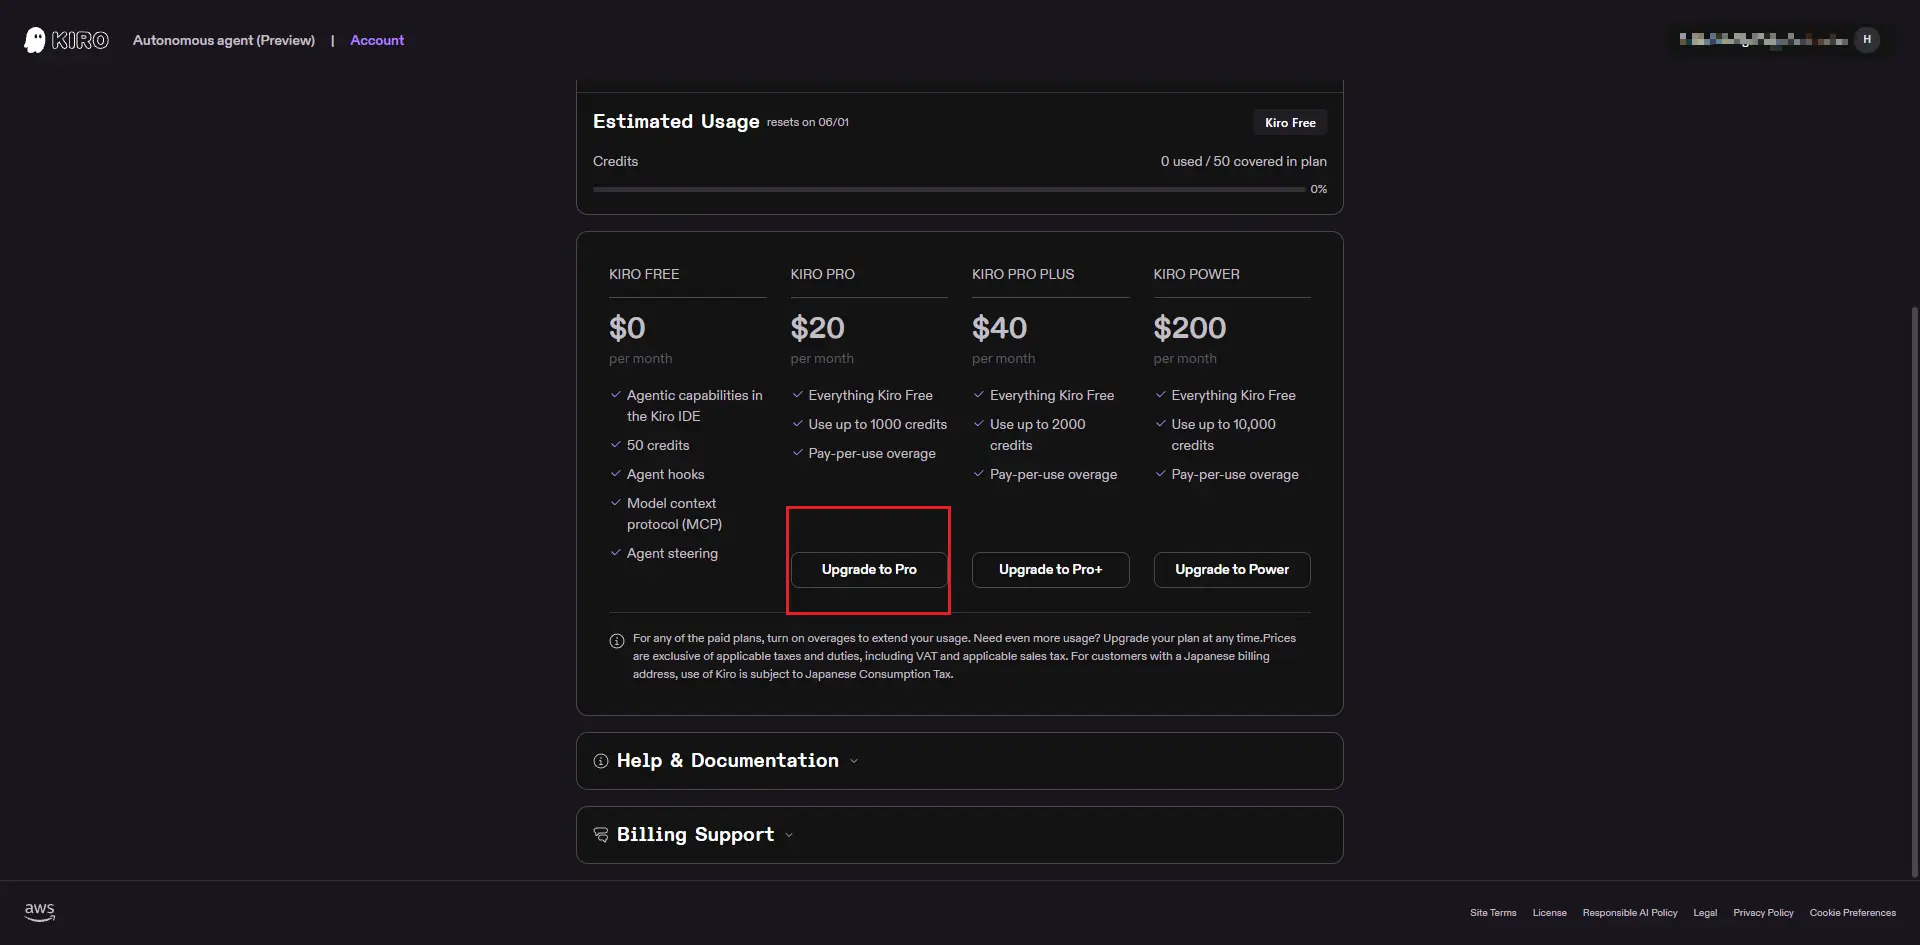Click the '50 credits' feature text

[x=658, y=446]
